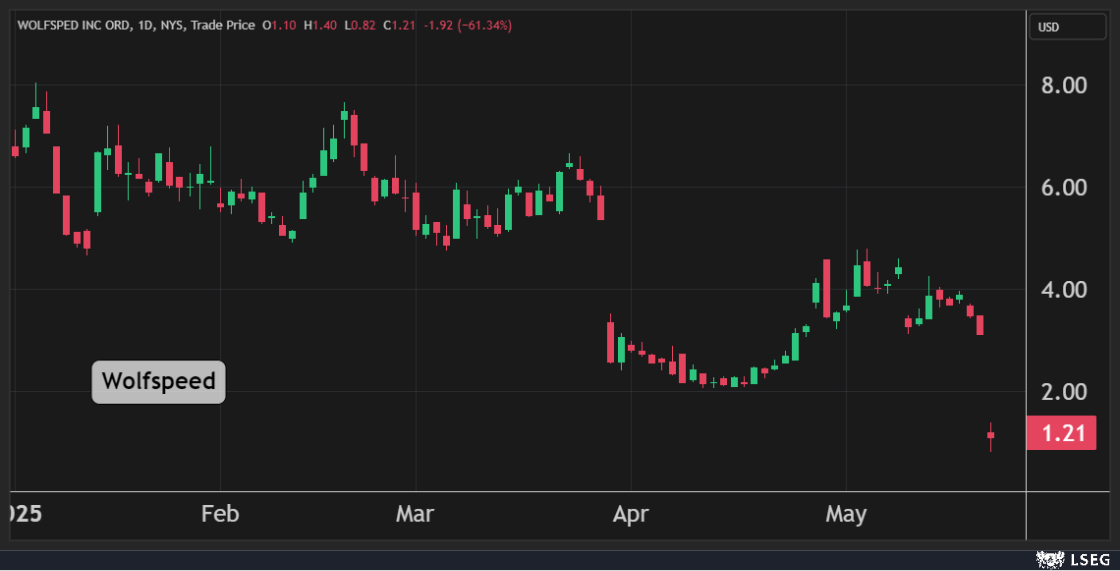Click the NYS exchange label
This screenshot has width=1120, height=571.
172,25
